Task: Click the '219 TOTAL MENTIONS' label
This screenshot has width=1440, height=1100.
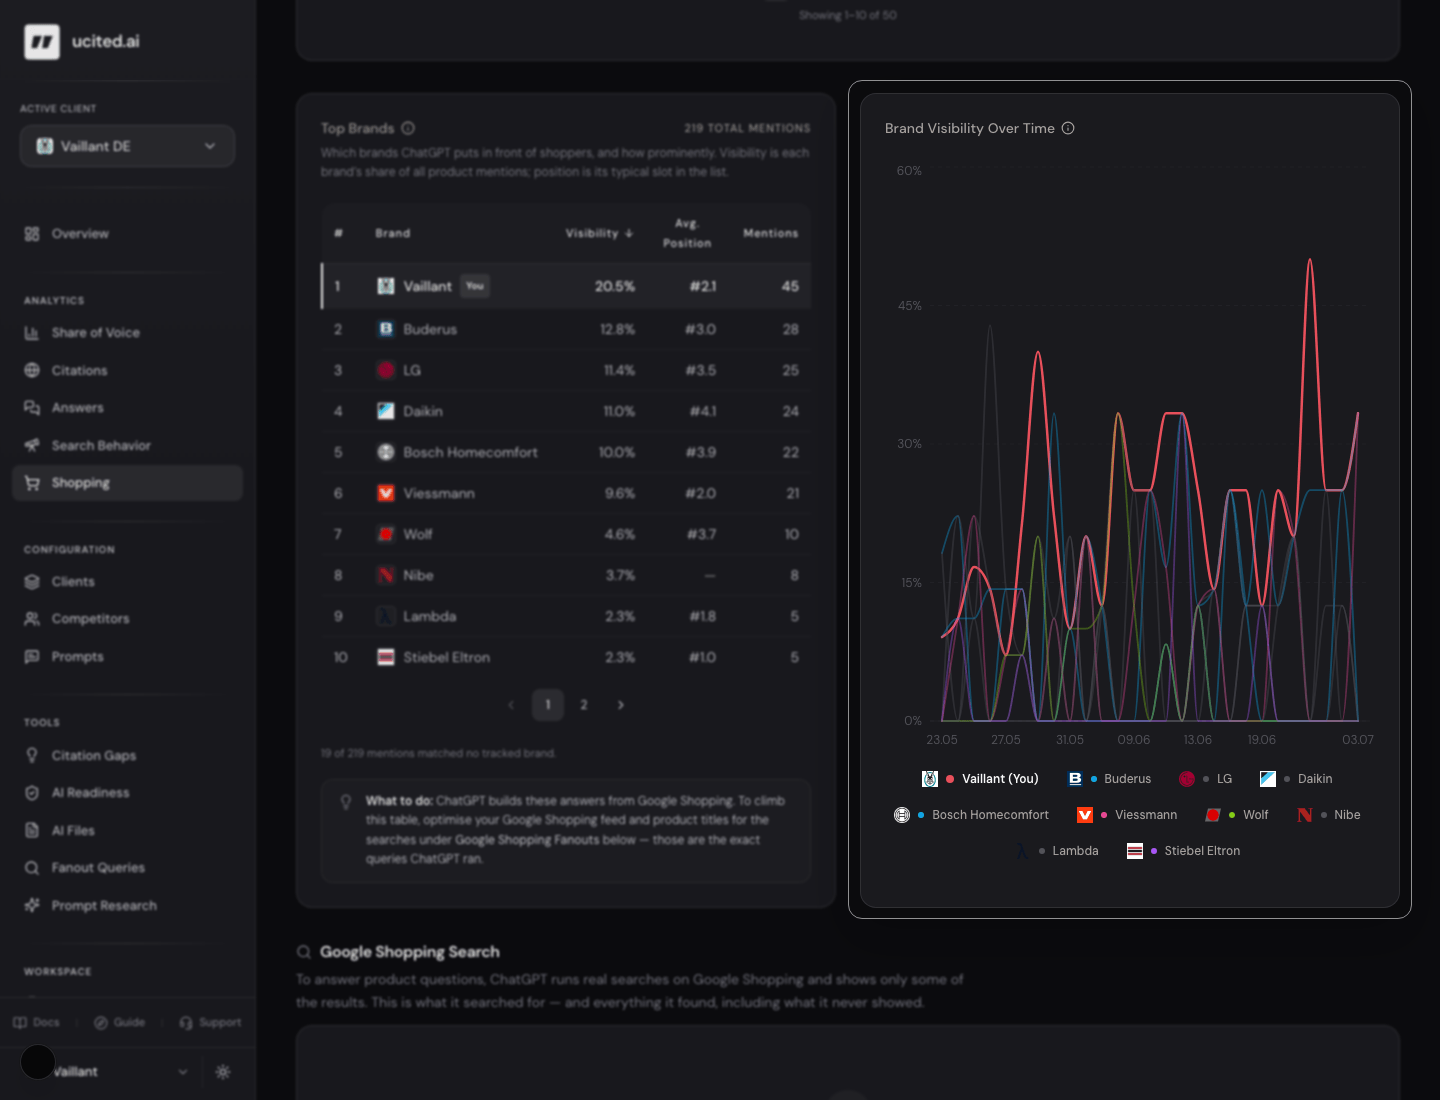Action: coord(747,128)
